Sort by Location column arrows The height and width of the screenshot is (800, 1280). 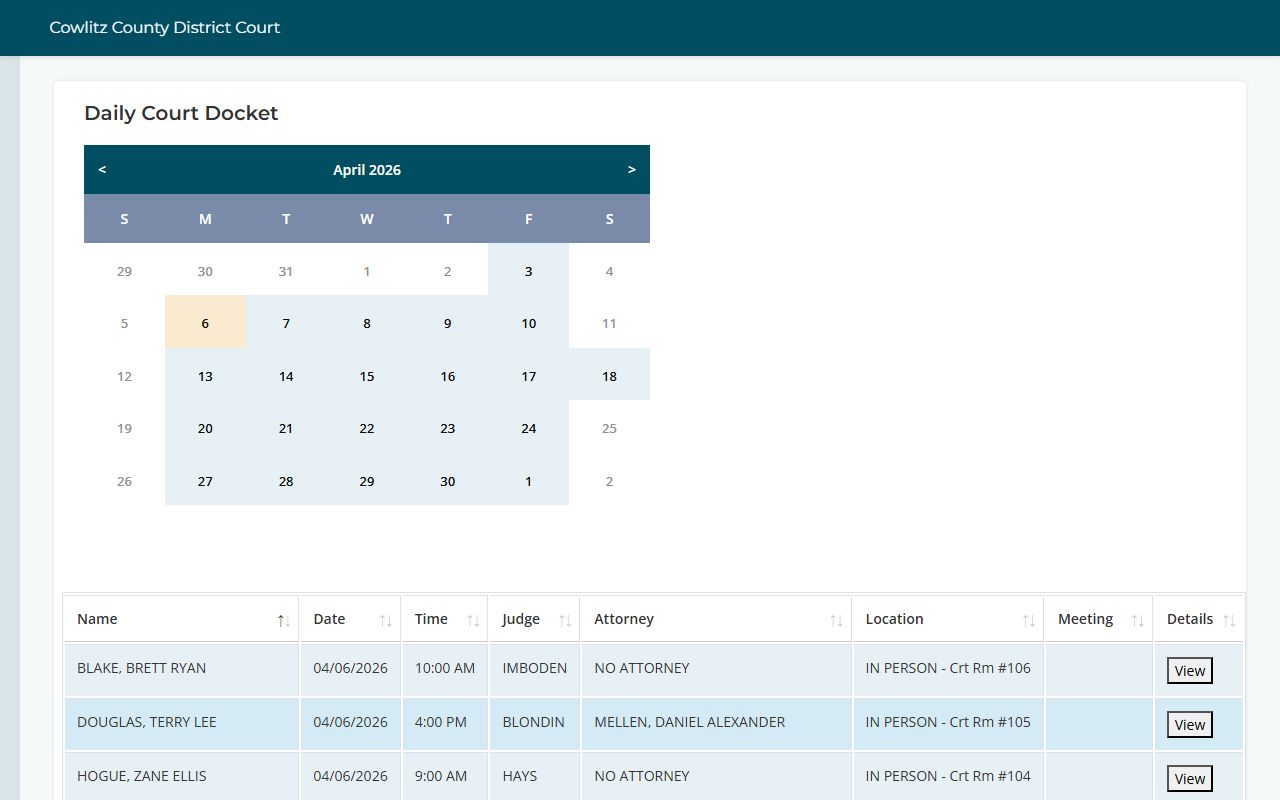point(1028,621)
